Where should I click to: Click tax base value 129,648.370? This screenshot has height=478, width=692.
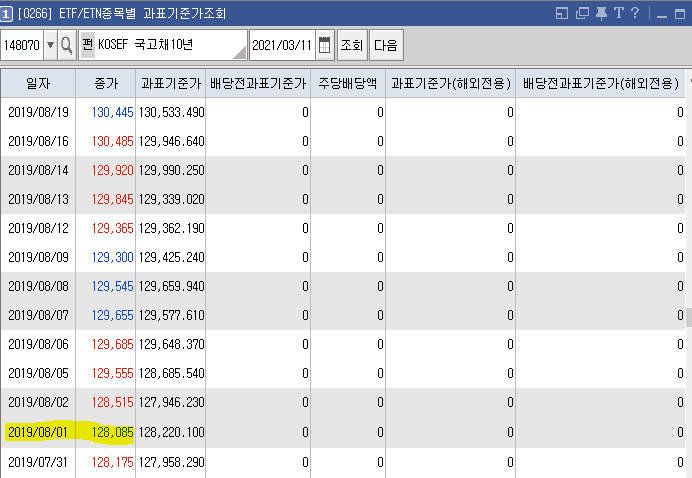click(x=171, y=344)
